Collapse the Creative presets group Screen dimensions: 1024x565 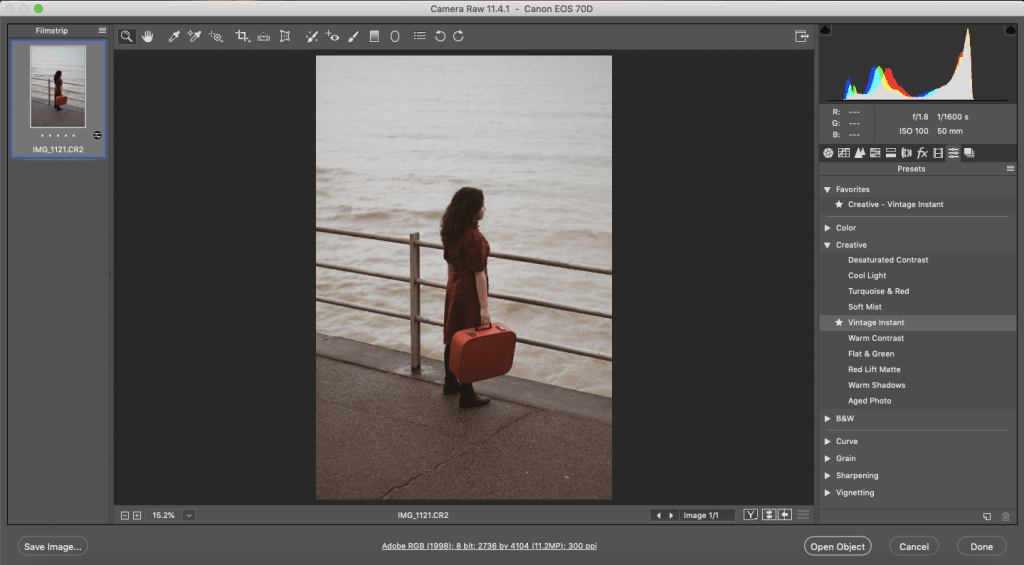pyautogui.click(x=827, y=245)
